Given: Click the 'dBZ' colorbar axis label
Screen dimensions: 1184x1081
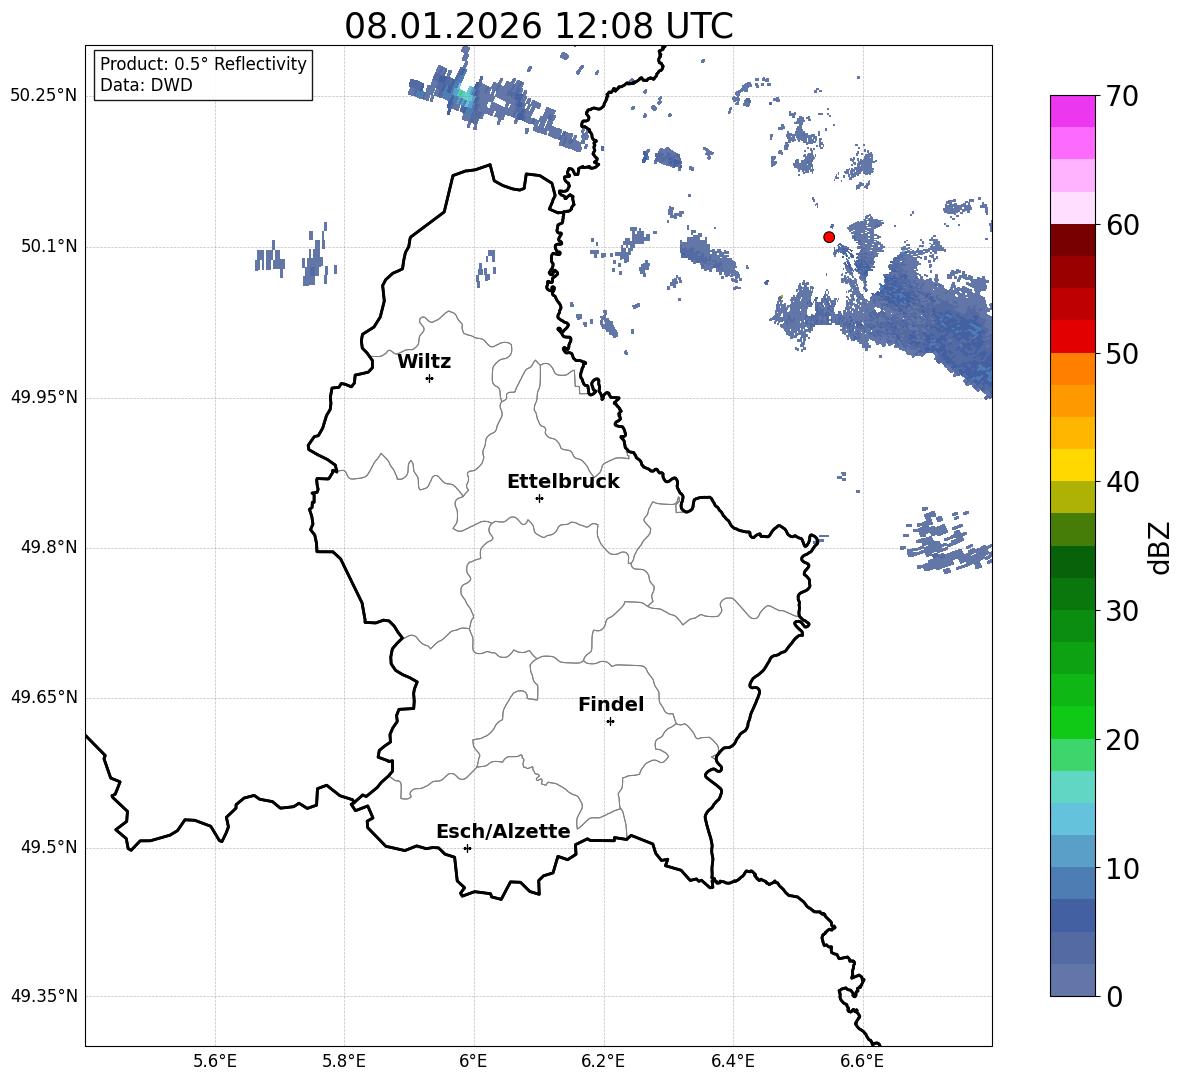Looking at the screenshot, I should pos(1161,547).
